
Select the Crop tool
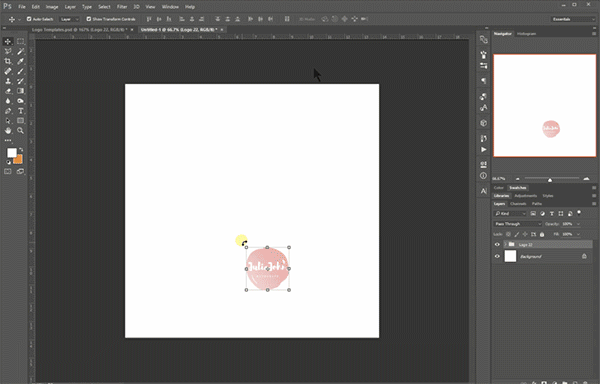pyautogui.click(x=8, y=61)
